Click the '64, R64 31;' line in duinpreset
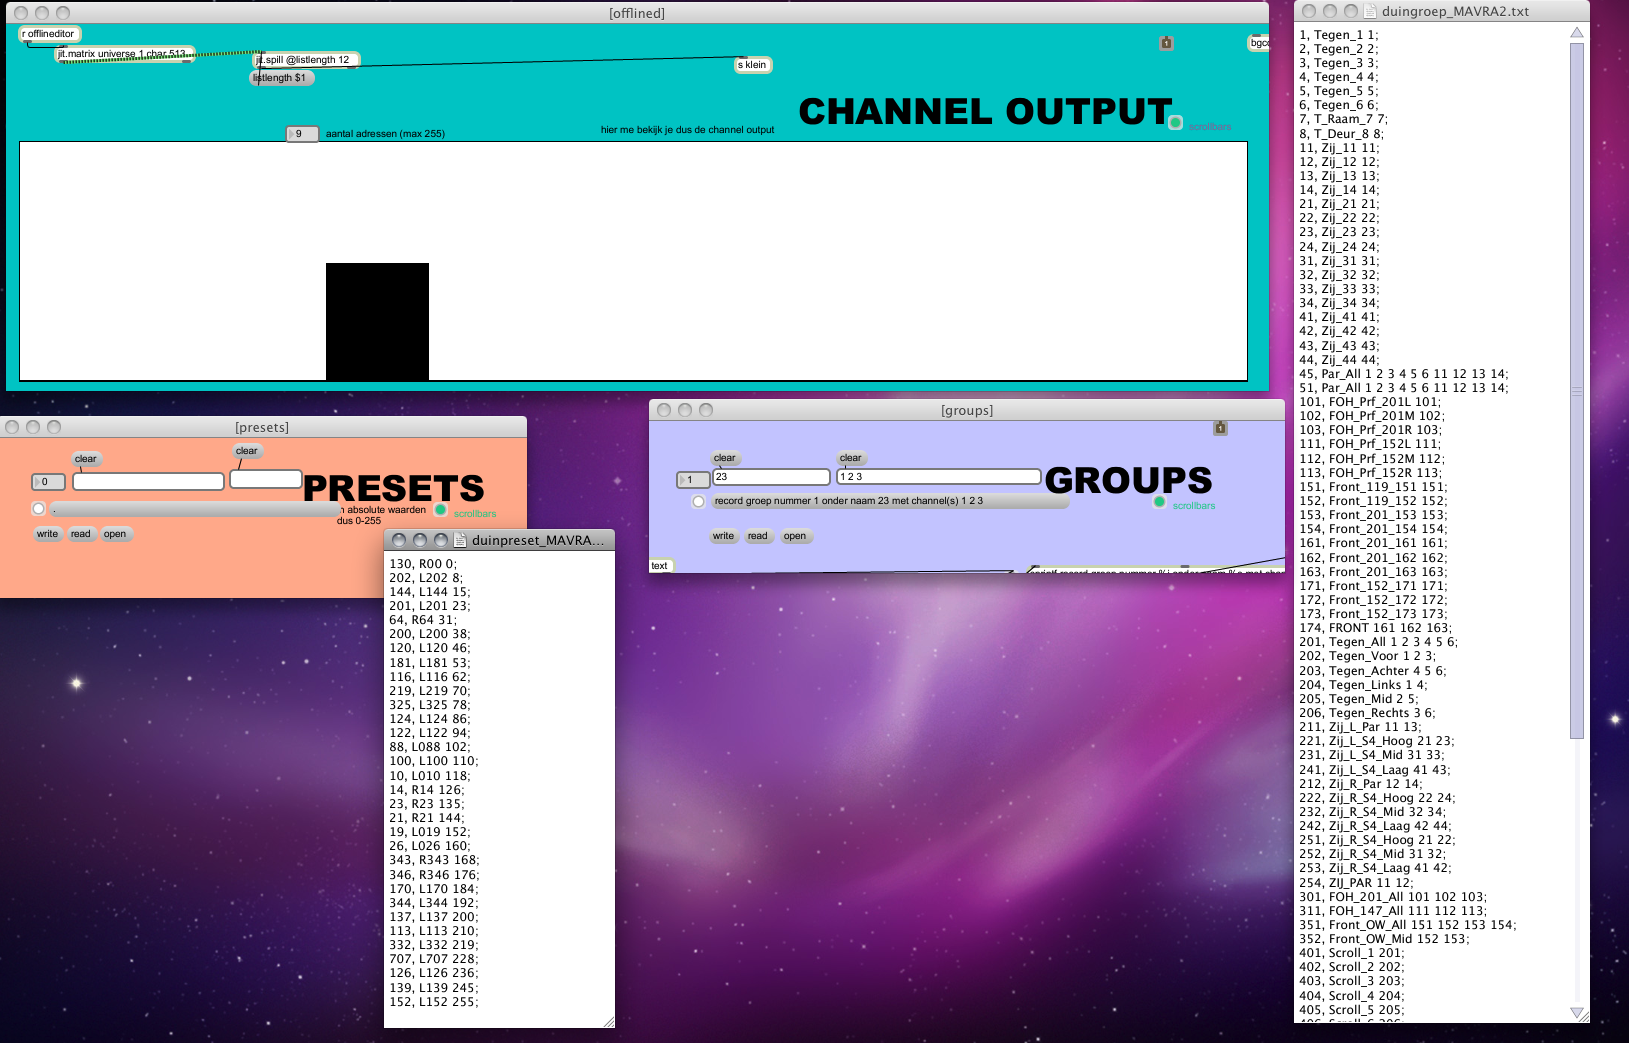 click(x=422, y=620)
